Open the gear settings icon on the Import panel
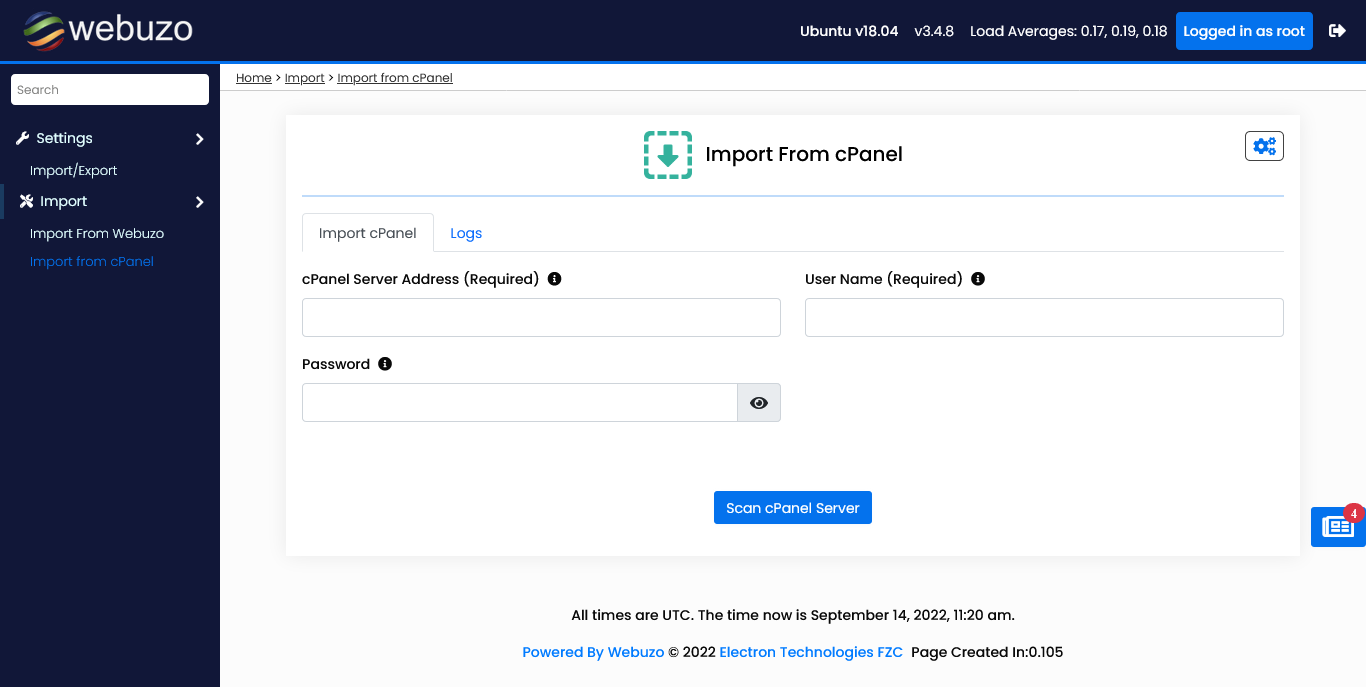 tap(1263, 145)
